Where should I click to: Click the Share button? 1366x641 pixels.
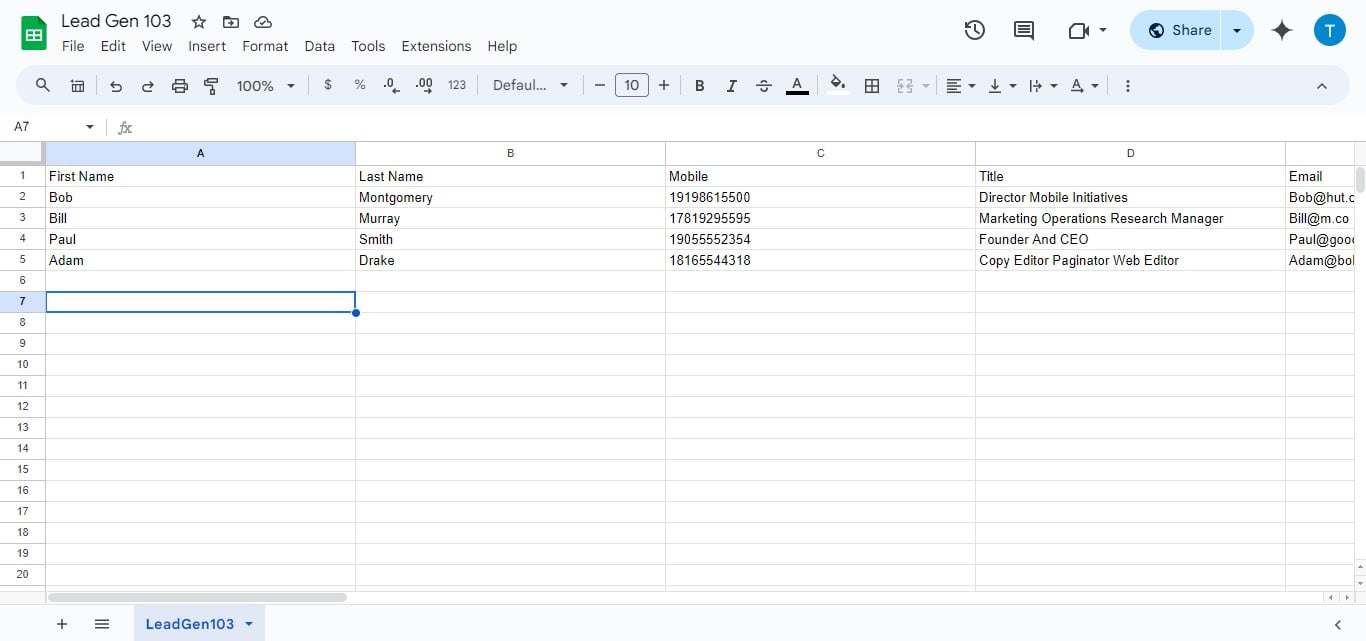1178,30
